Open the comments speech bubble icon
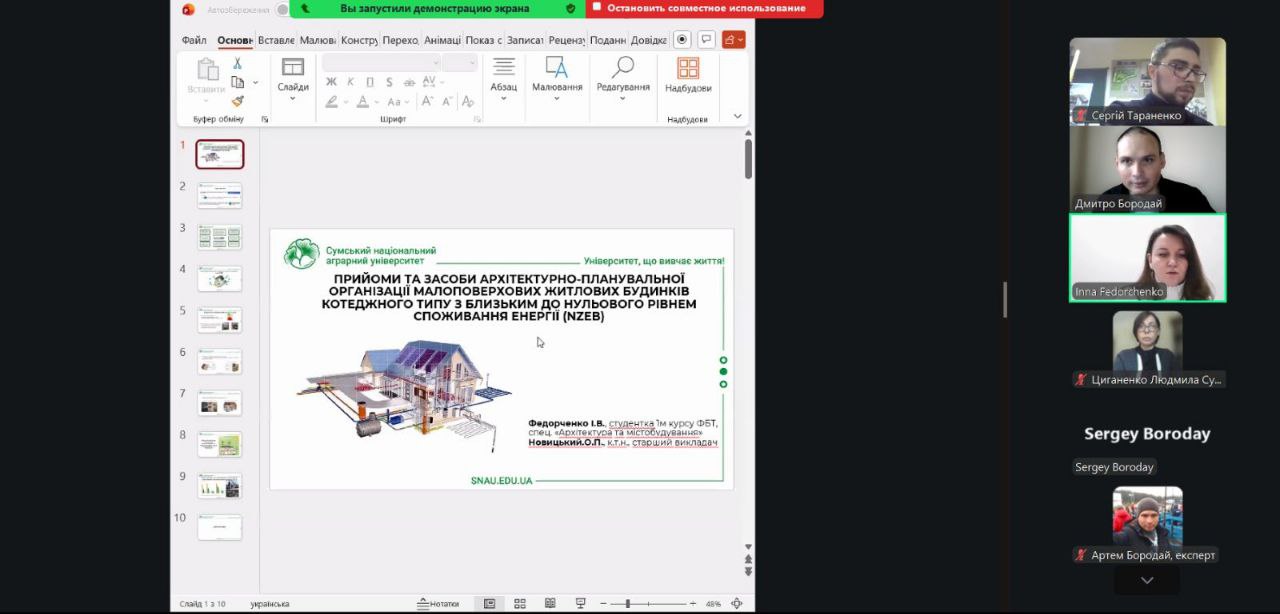Screen dimensions: 1280x614 tap(707, 40)
